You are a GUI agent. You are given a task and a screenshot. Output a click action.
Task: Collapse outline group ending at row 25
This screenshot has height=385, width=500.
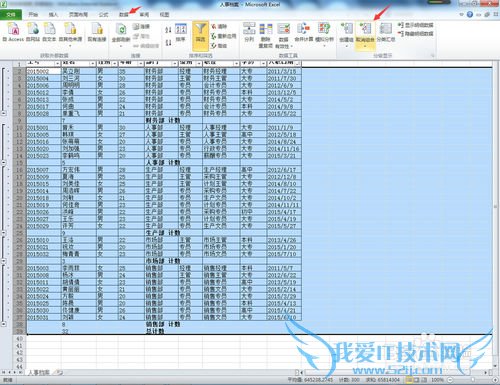(x=4, y=233)
